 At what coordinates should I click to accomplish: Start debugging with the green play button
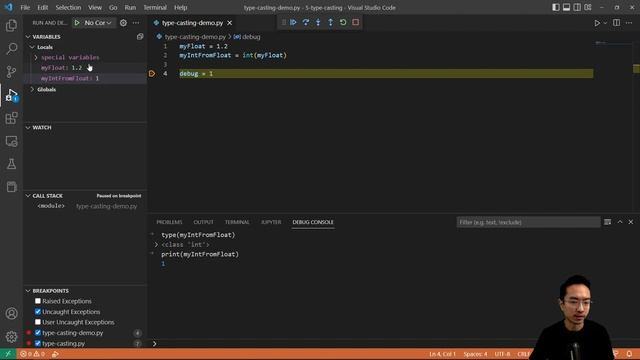coord(77,23)
